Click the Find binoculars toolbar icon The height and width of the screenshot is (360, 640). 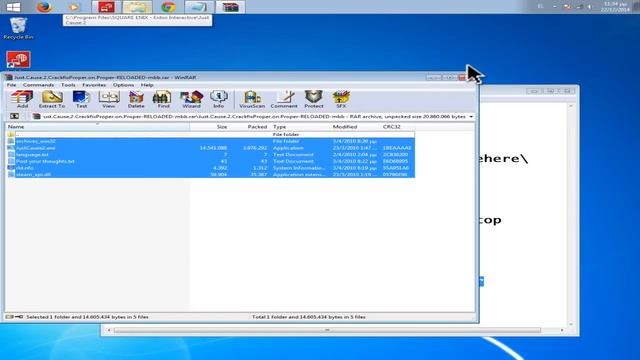pos(163,99)
